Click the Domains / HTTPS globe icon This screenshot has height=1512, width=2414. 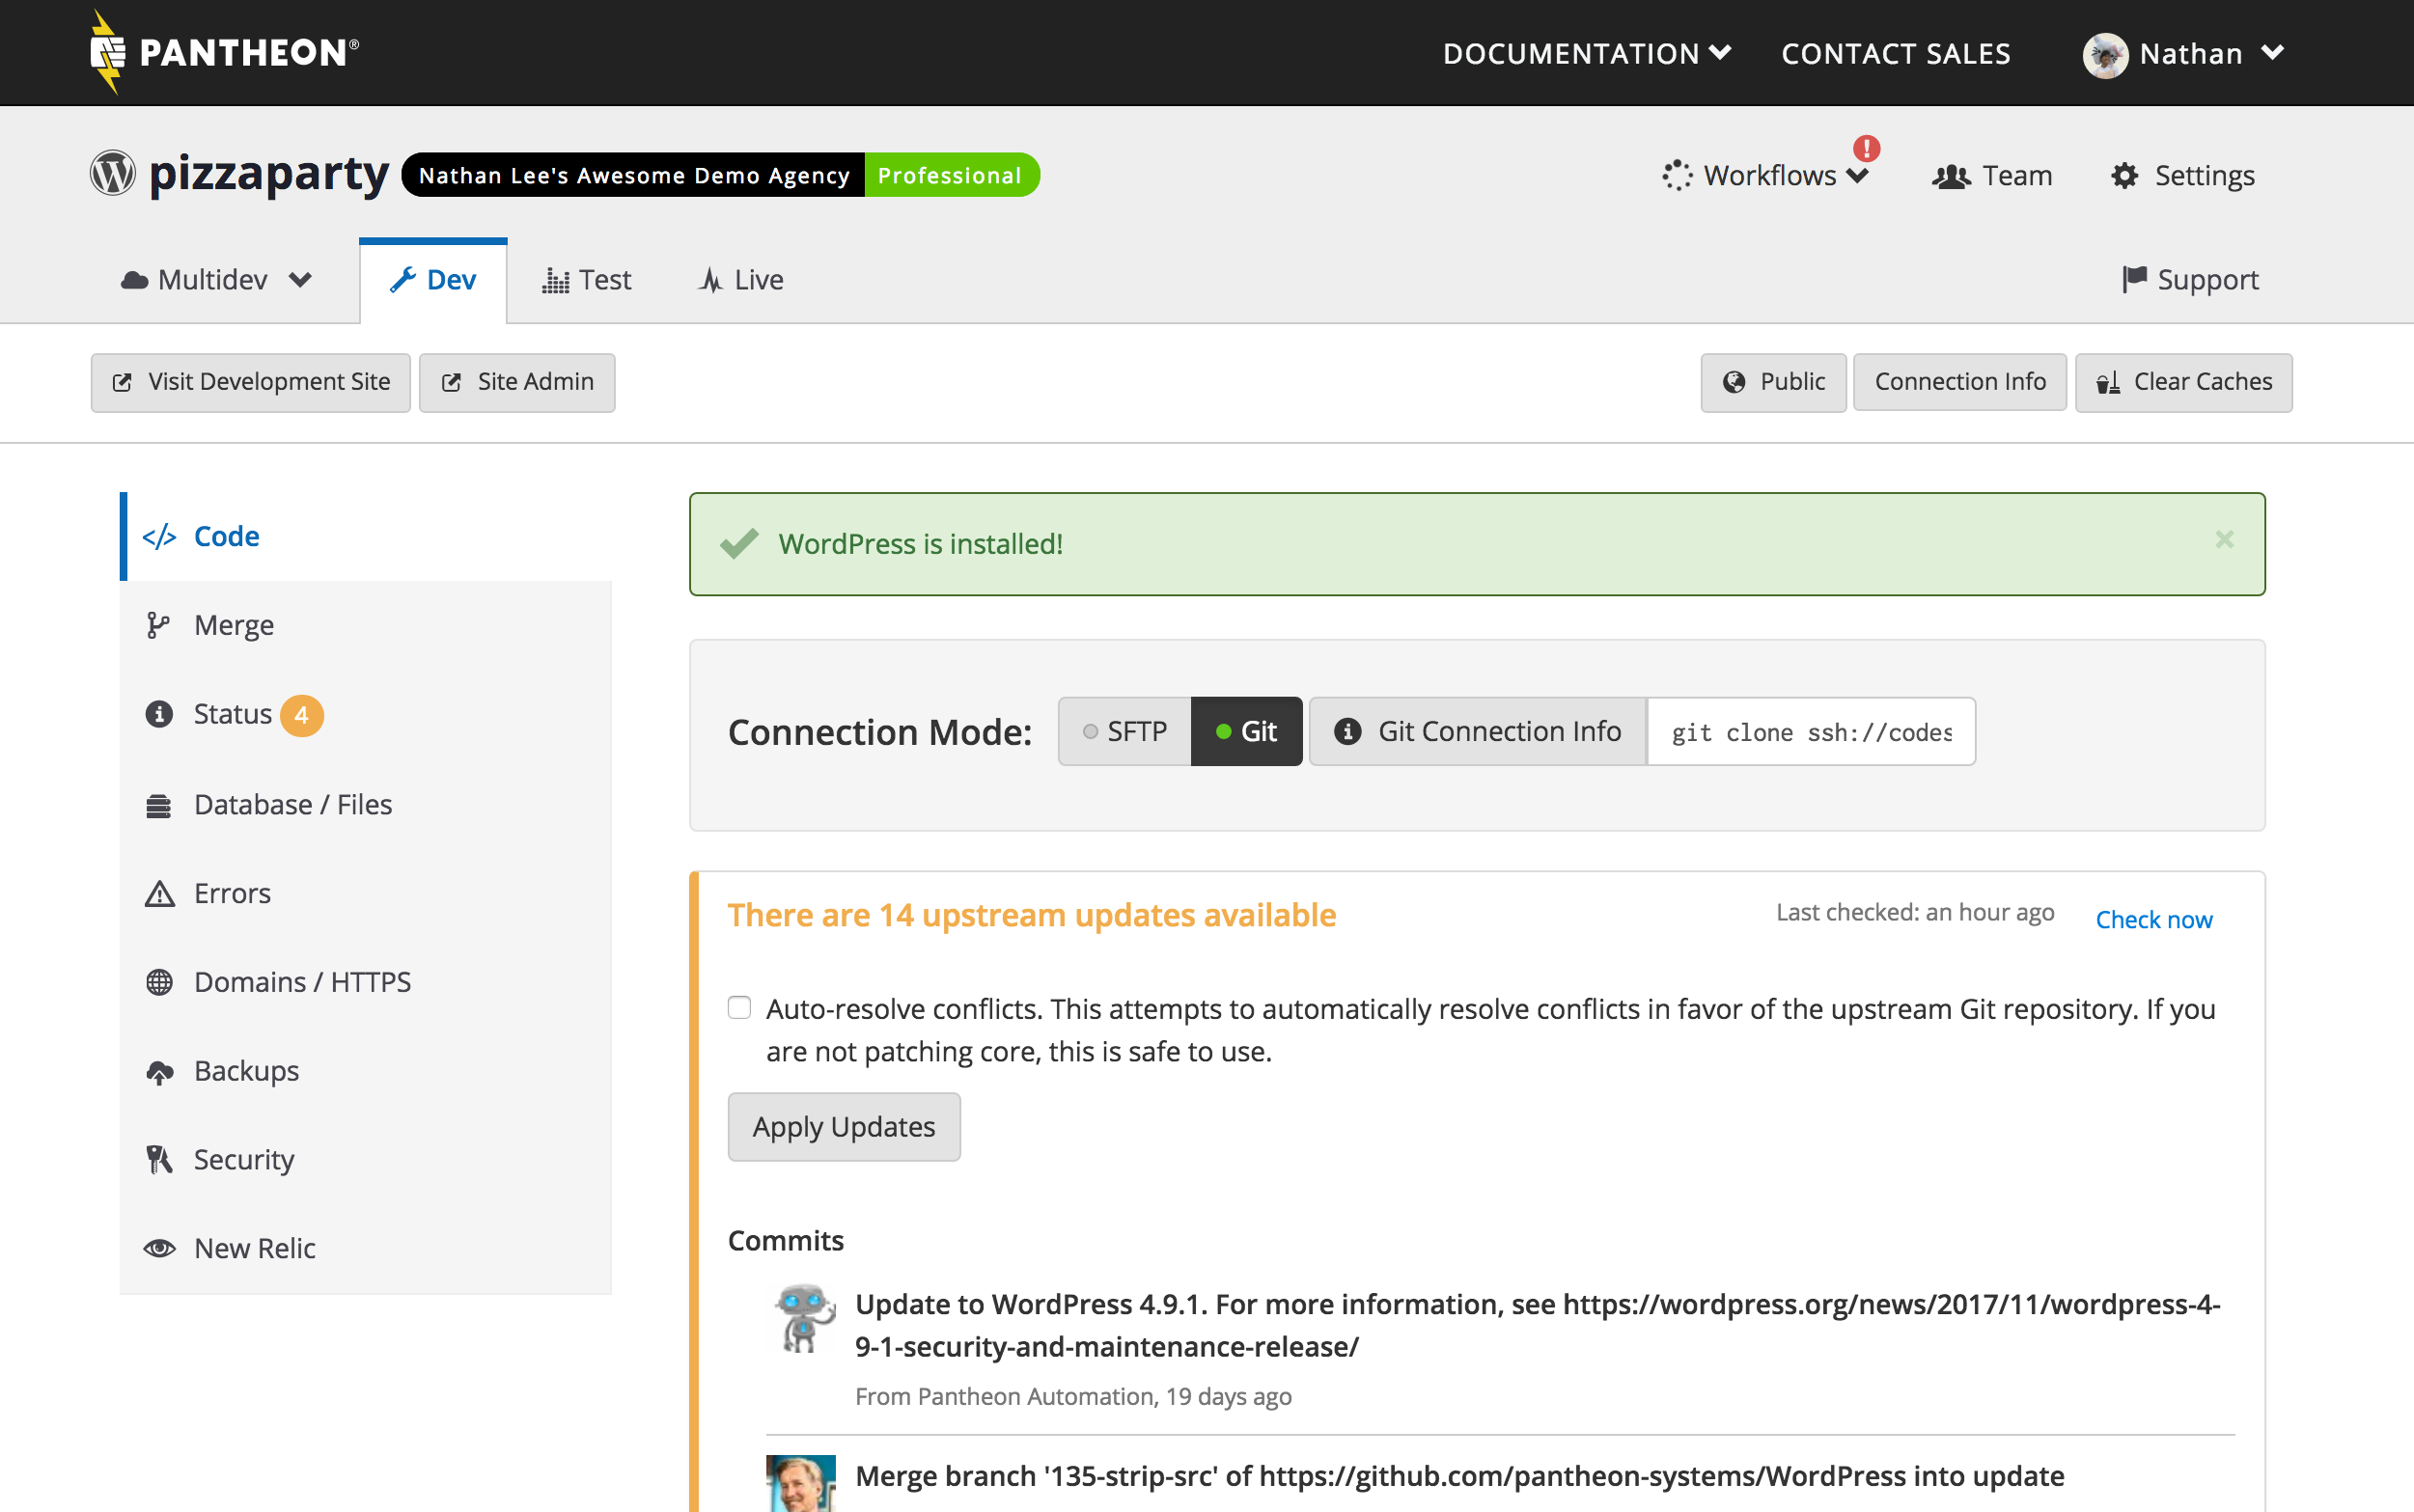point(159,982)
